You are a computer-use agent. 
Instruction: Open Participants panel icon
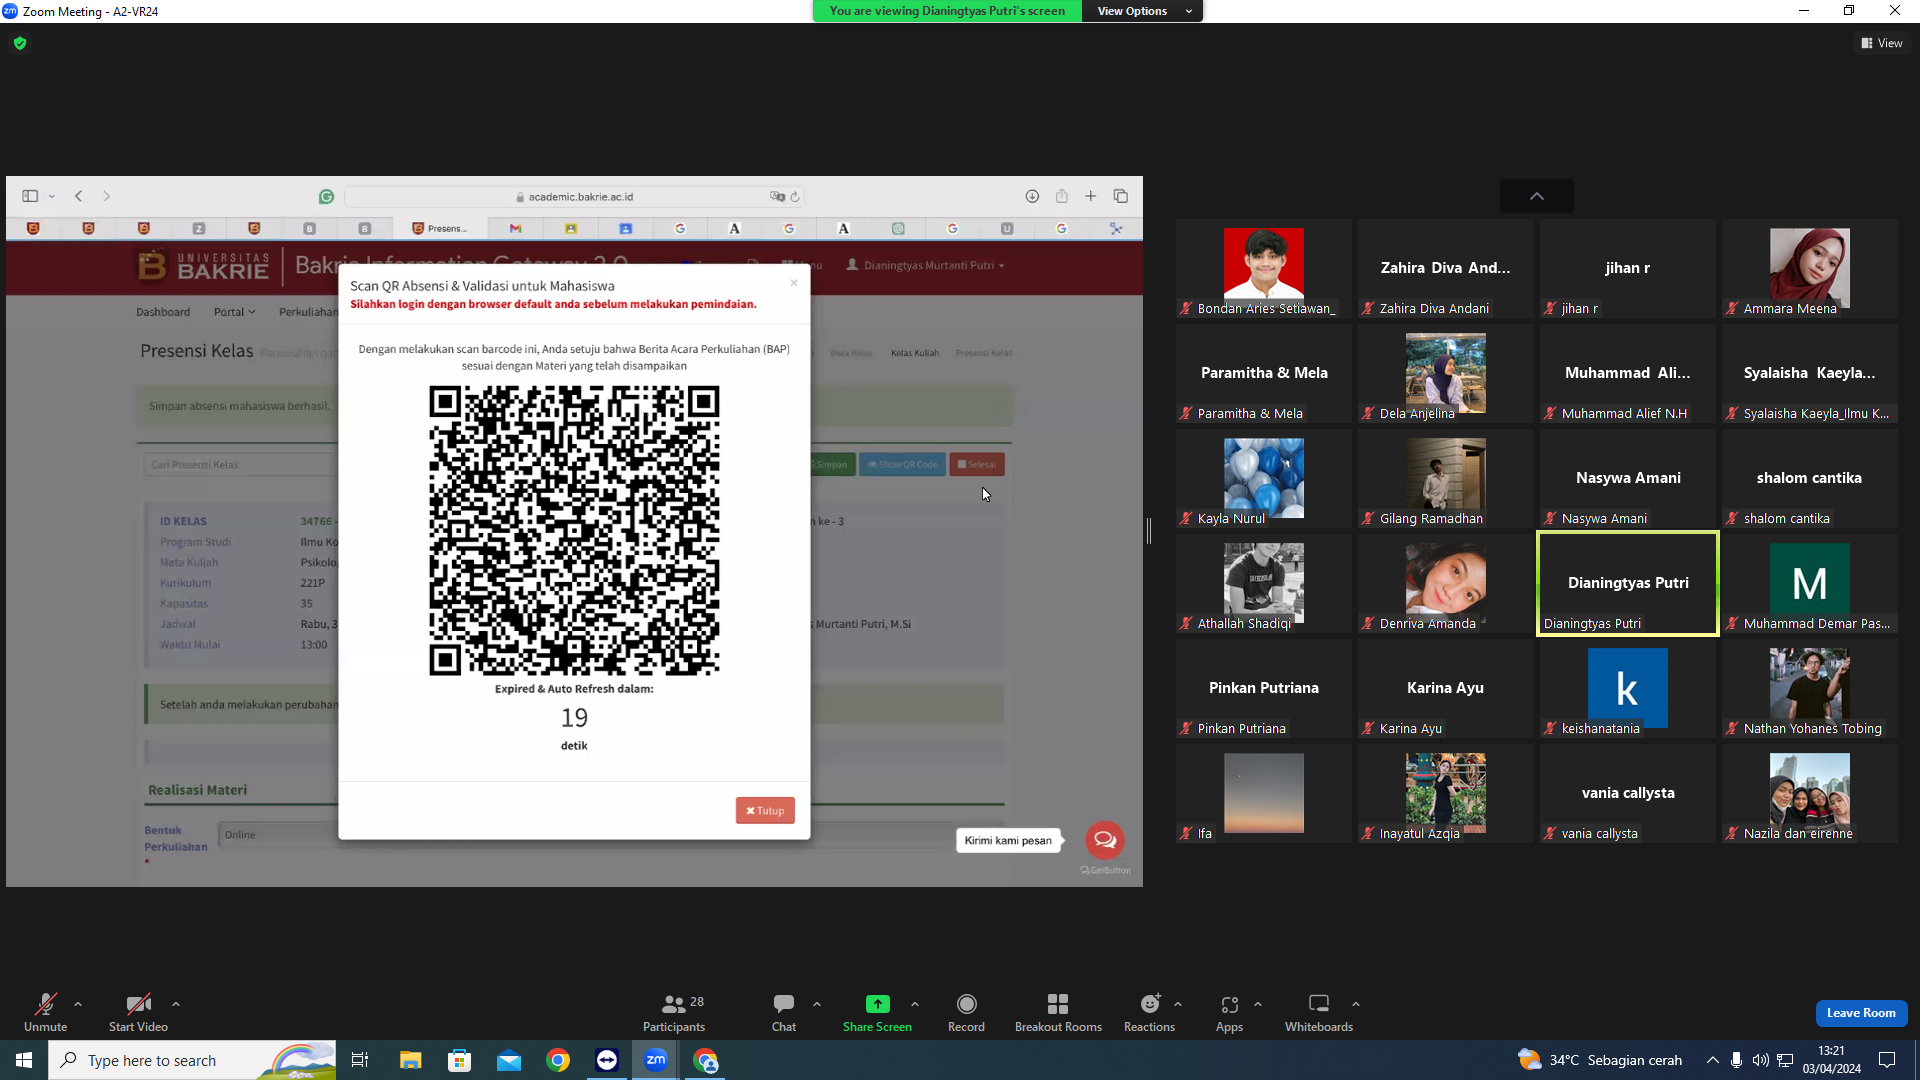click(x=674, y=1003)
